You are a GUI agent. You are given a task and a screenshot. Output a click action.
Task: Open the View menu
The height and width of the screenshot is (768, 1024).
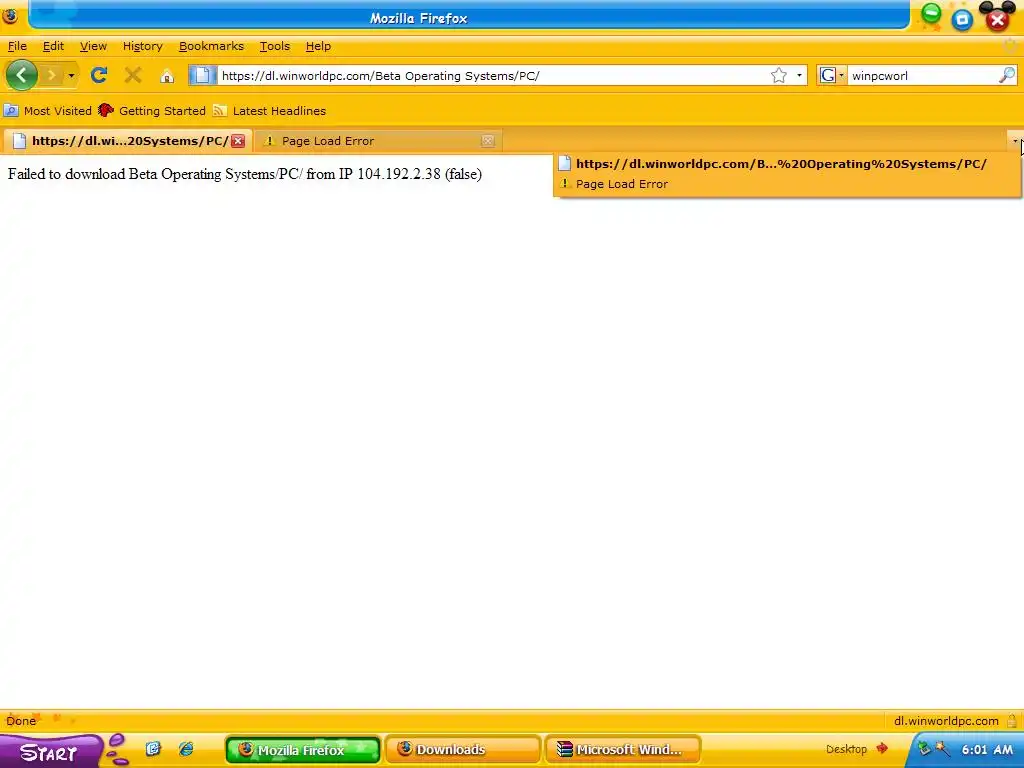point(93,46)
